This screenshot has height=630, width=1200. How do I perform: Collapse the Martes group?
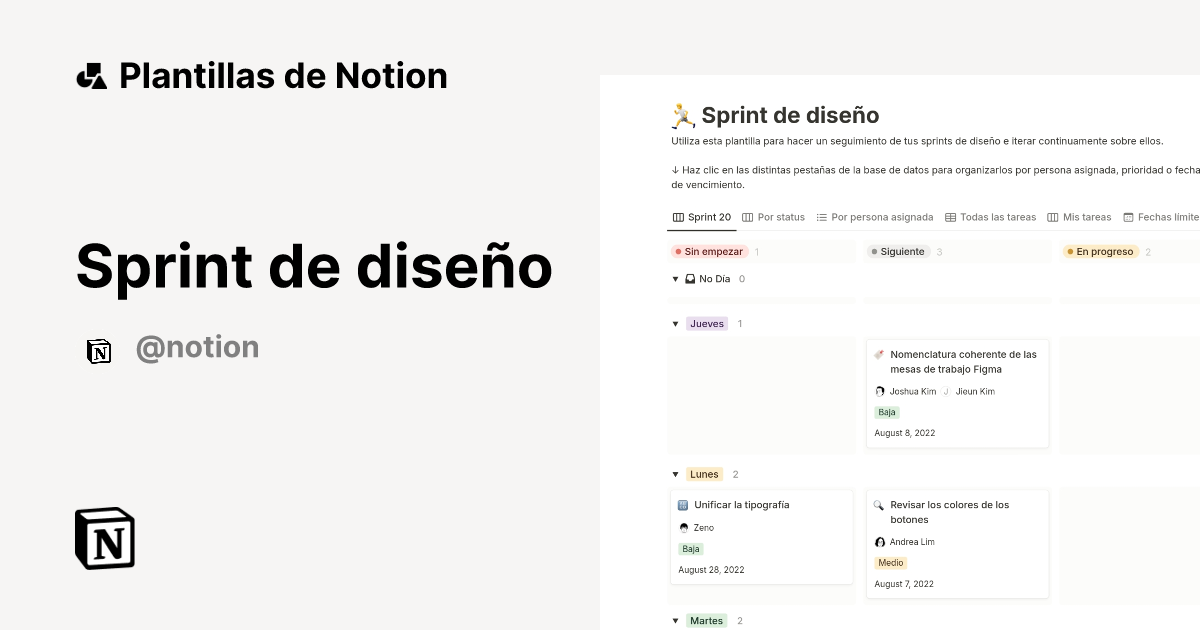point(676,620)
